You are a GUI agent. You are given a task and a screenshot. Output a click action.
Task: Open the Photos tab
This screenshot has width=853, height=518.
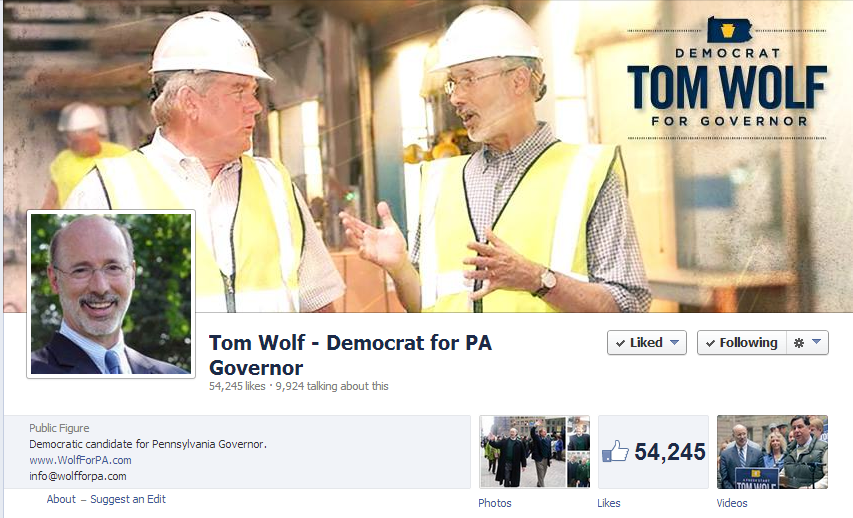495,503
